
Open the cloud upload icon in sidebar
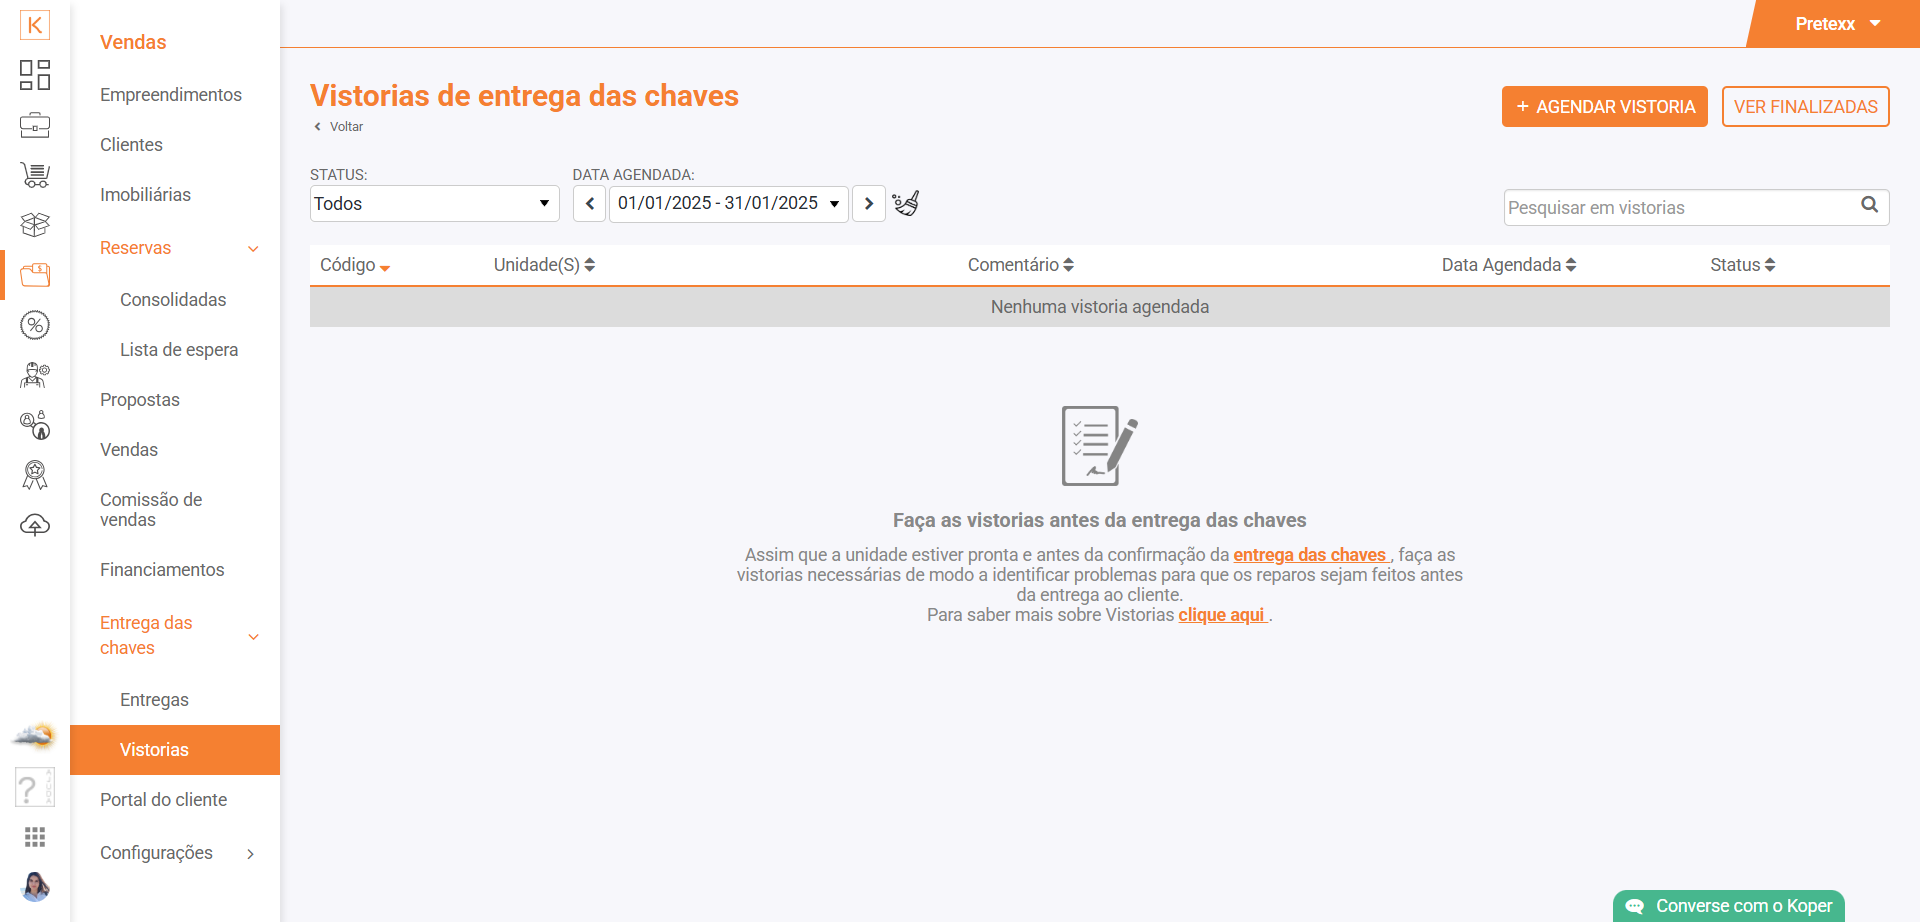point(35,525)
